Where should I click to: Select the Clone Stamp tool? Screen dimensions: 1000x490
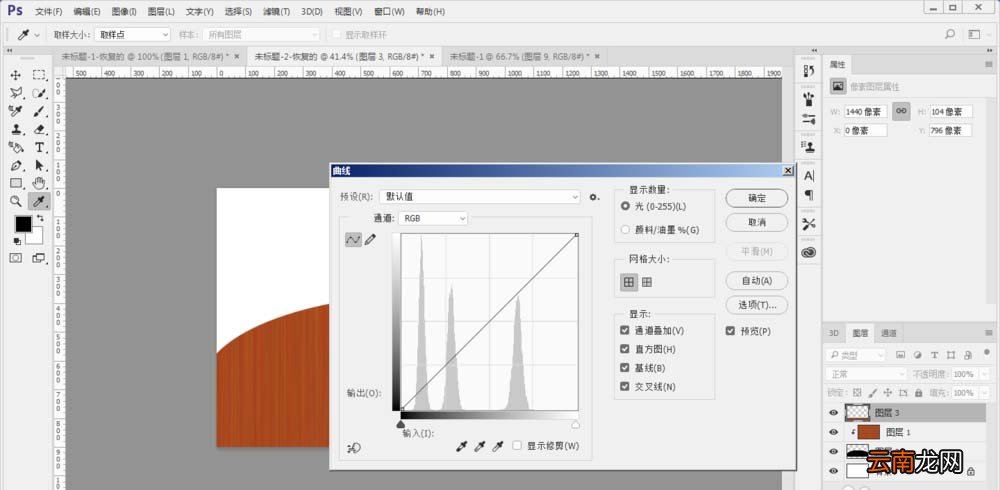tap(16, 130)
